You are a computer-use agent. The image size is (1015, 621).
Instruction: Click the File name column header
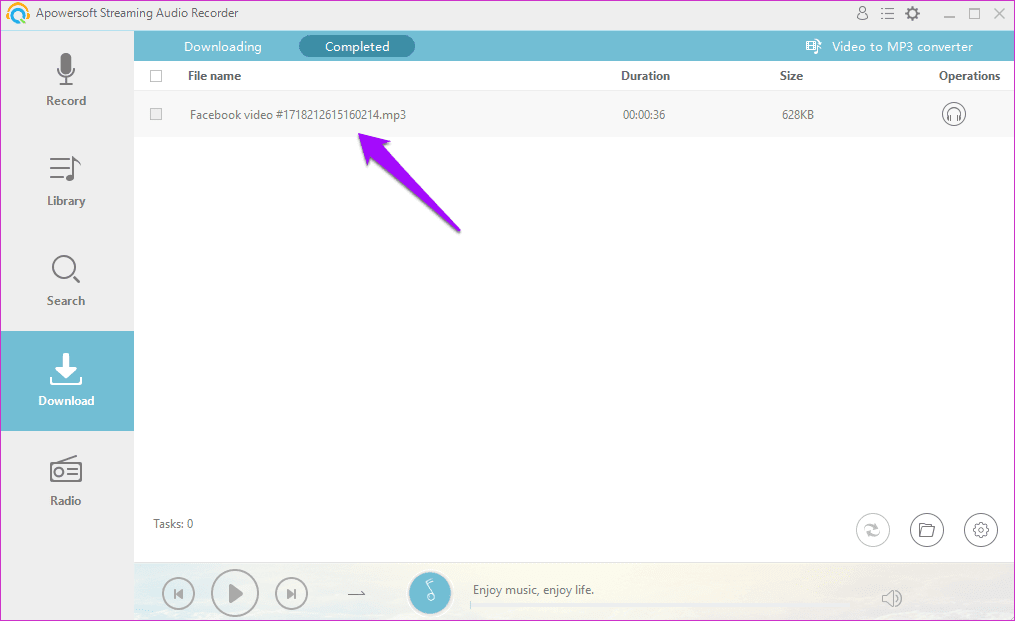pyautogui.click(x=214, y=76)
